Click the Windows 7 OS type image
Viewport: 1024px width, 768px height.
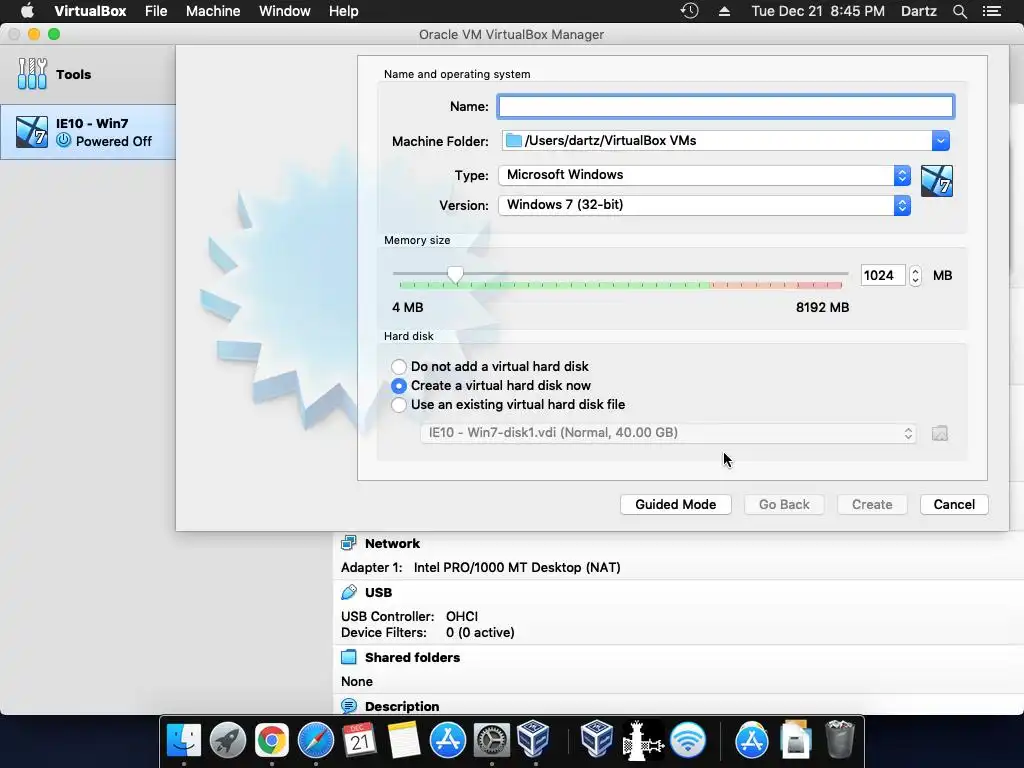coord(936,181)
